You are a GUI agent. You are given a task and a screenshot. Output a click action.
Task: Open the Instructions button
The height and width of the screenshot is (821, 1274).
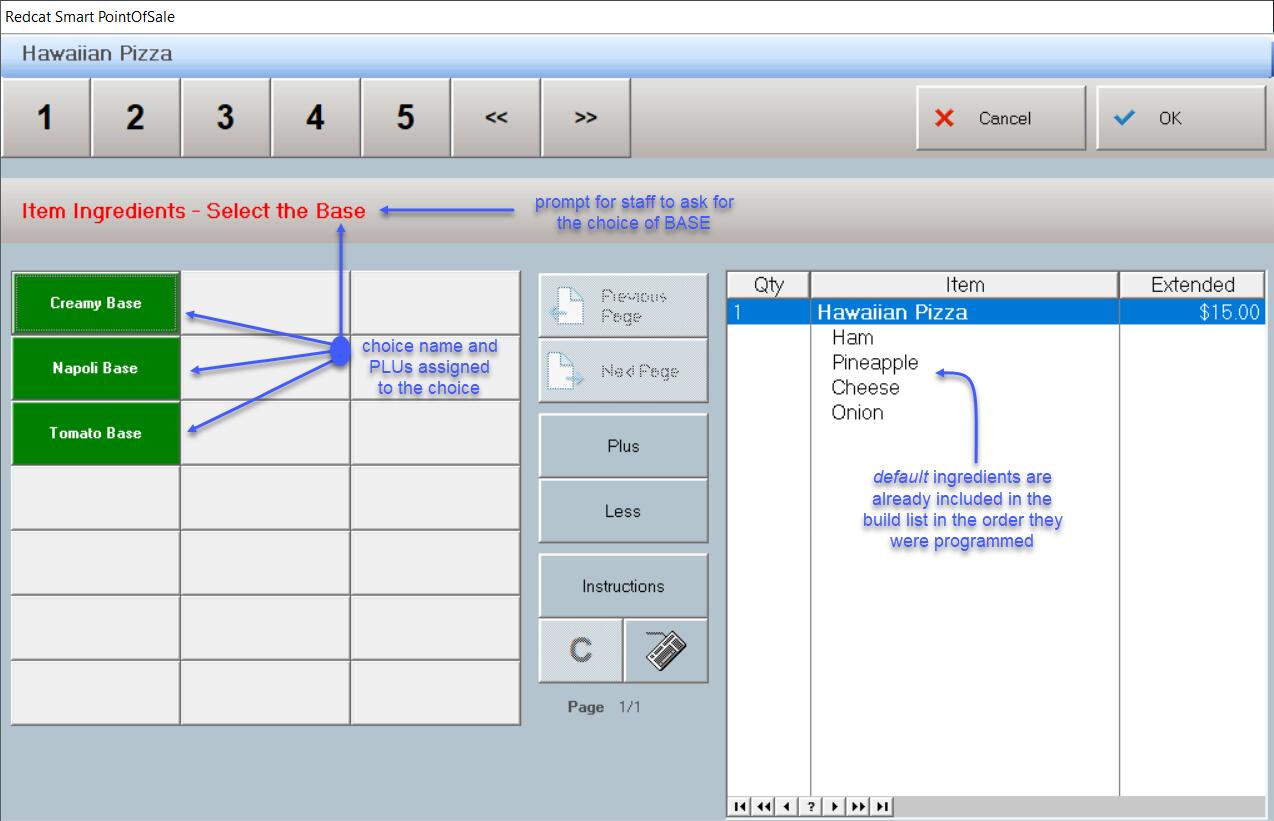pos(623,586)
